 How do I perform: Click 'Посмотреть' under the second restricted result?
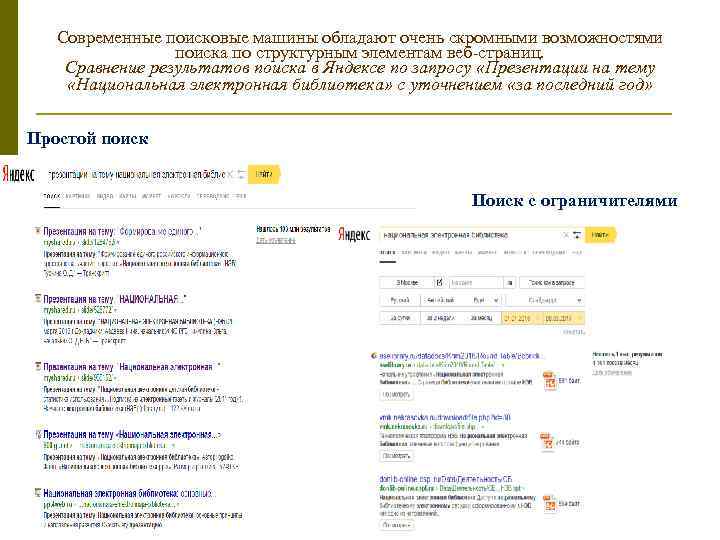(396, 456)
